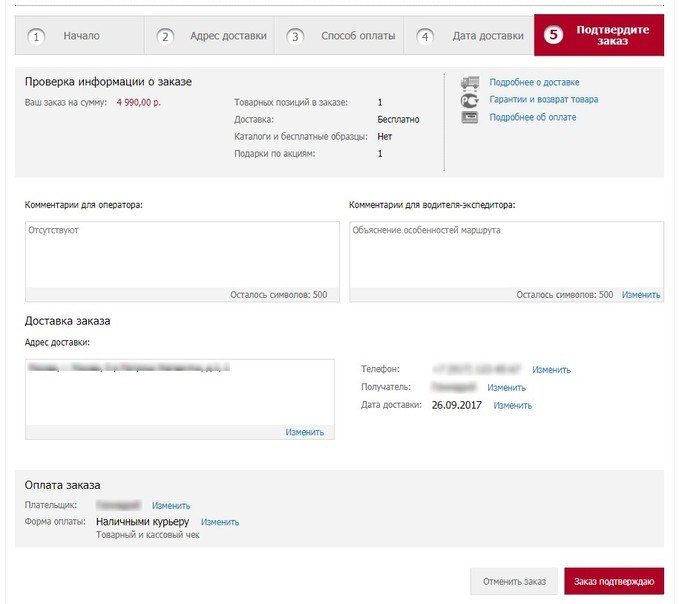Click Изменить under delivery address box
Image resolution: width=679 pixels, height=604 pixels.
tap(304, 432)
